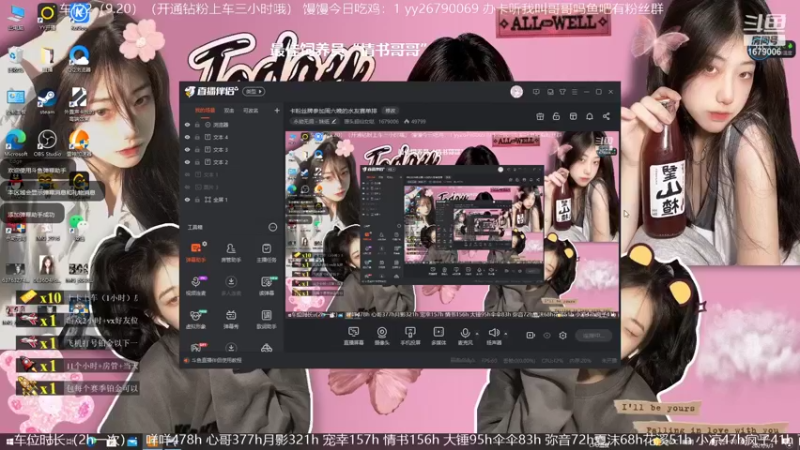
Task: Expand the speaker options arrow
Action: click(506, 334)
